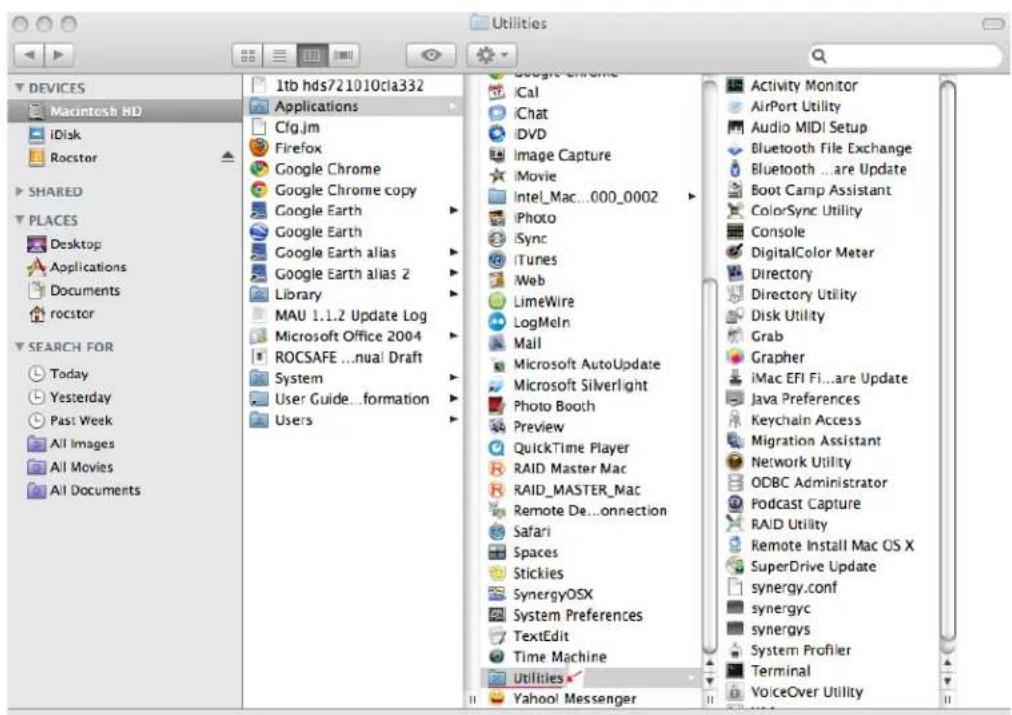1012x715 pixels.
Task: Select the Terminal app icon
Action: [x=734, y=670]
